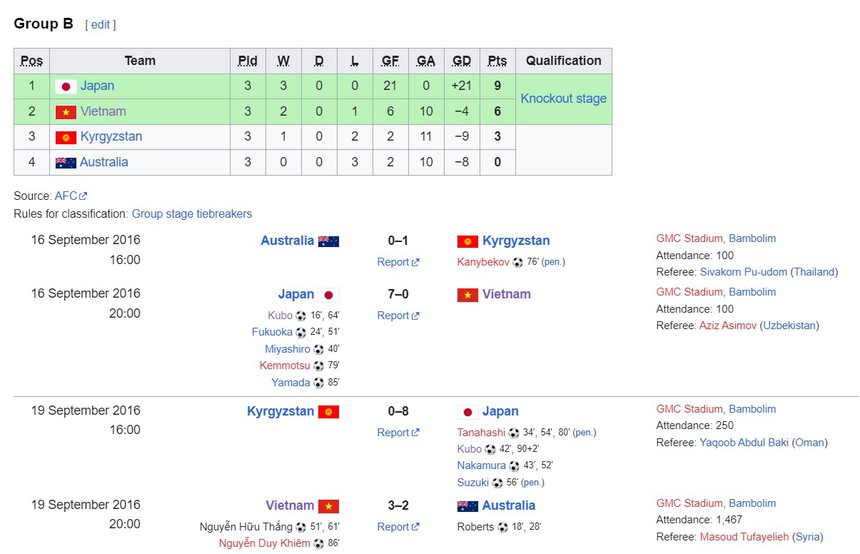Open referee Masoud Tufayelieh's page
This screenshot has width=860, height=554.
coord(743,537)
